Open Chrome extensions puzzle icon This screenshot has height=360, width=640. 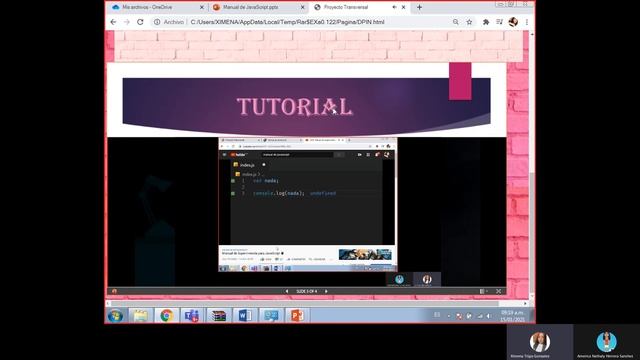[486, 22]
